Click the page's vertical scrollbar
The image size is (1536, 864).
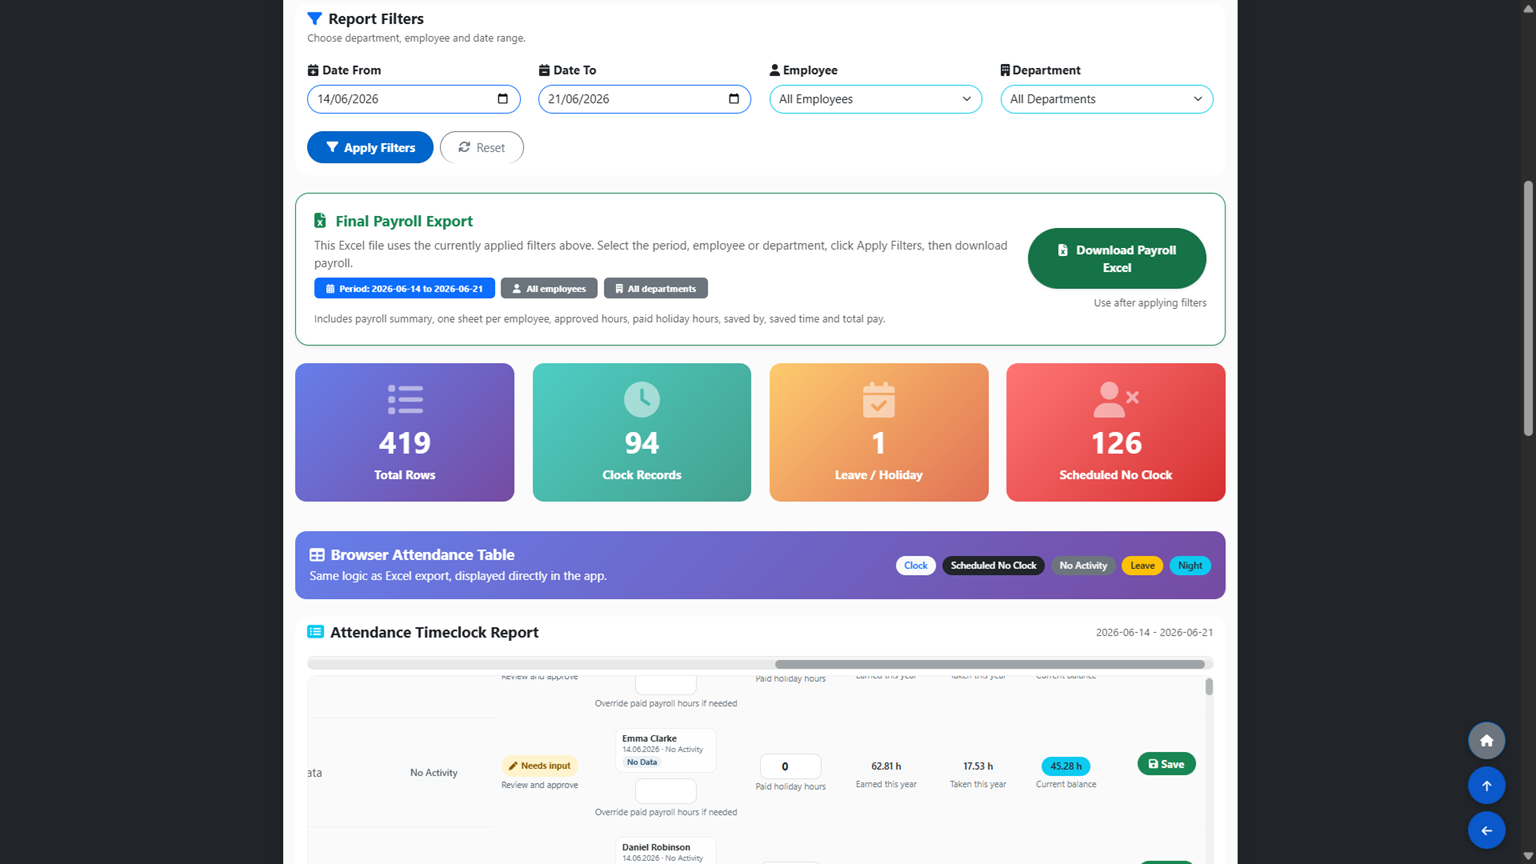tap(1528, 308)
